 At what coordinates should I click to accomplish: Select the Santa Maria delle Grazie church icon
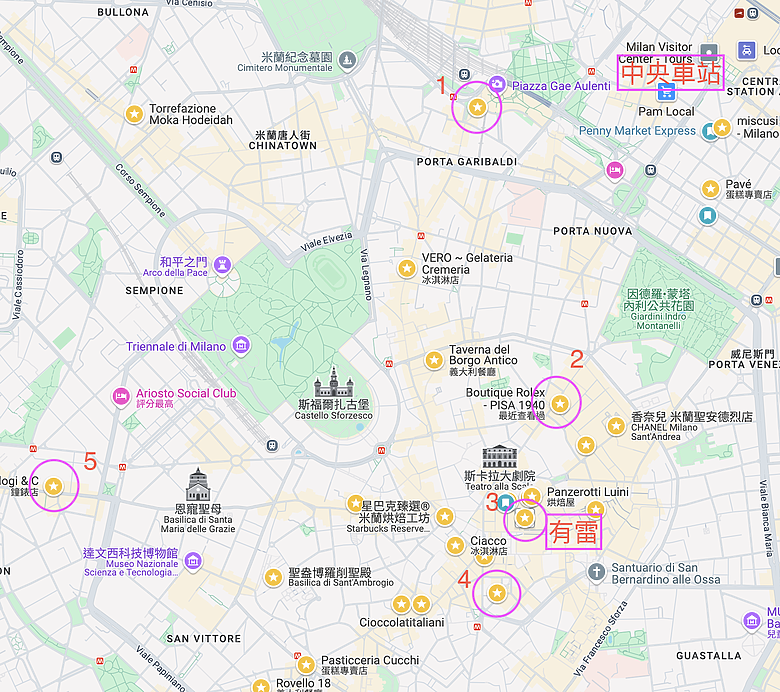coord(198,485)
